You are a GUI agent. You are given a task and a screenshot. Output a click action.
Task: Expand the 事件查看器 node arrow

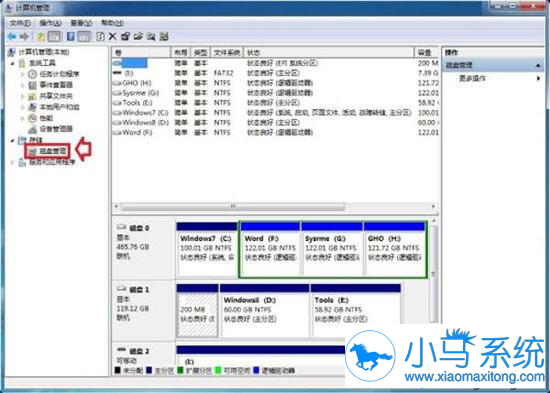click(23, 85)
